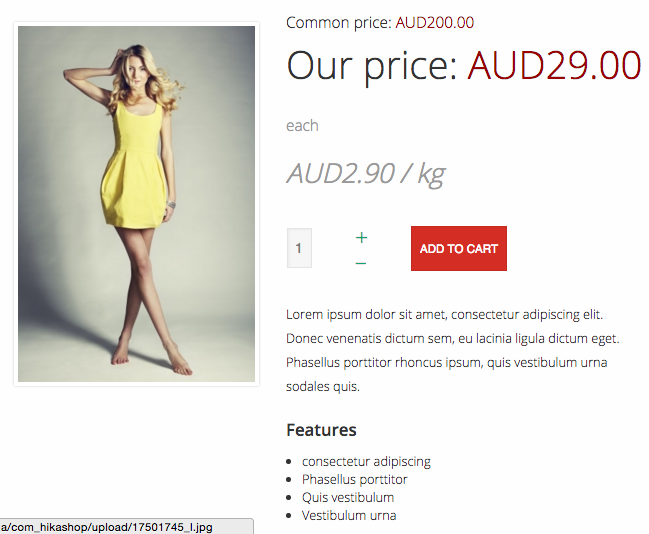Click the red ADD TO CART button

point(459,248)
